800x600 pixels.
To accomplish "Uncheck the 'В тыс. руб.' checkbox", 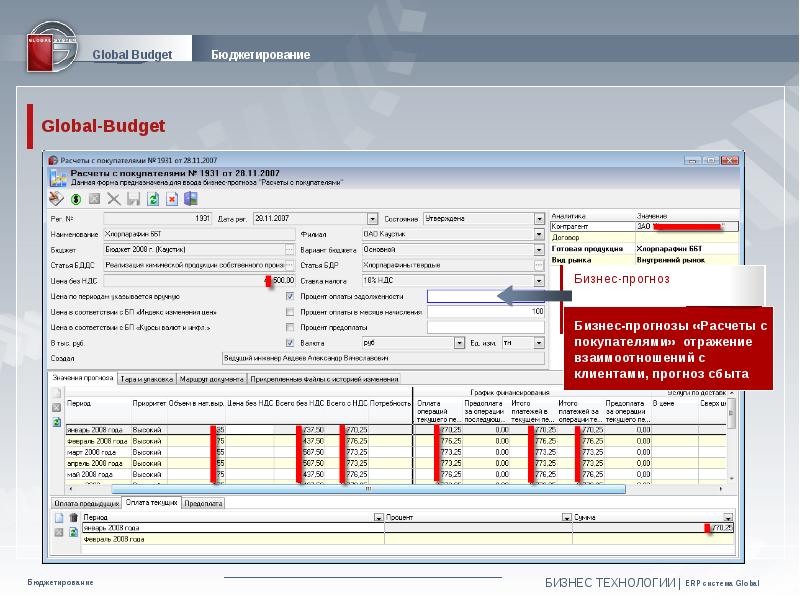I will [290, 342].
